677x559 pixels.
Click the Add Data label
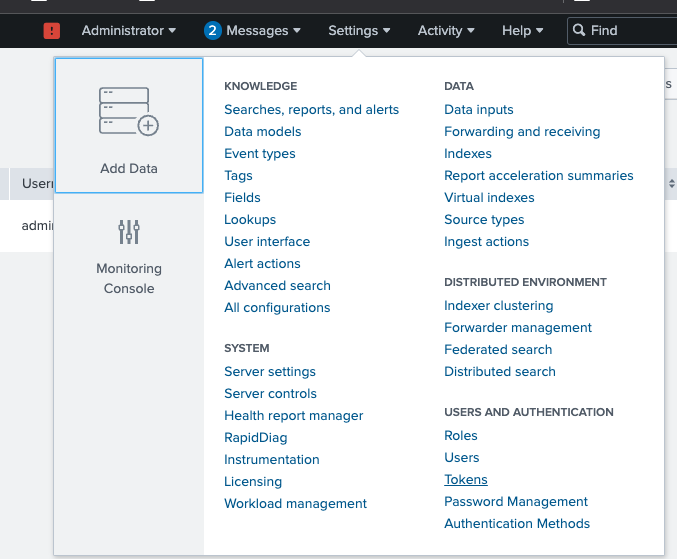(129, 168)
